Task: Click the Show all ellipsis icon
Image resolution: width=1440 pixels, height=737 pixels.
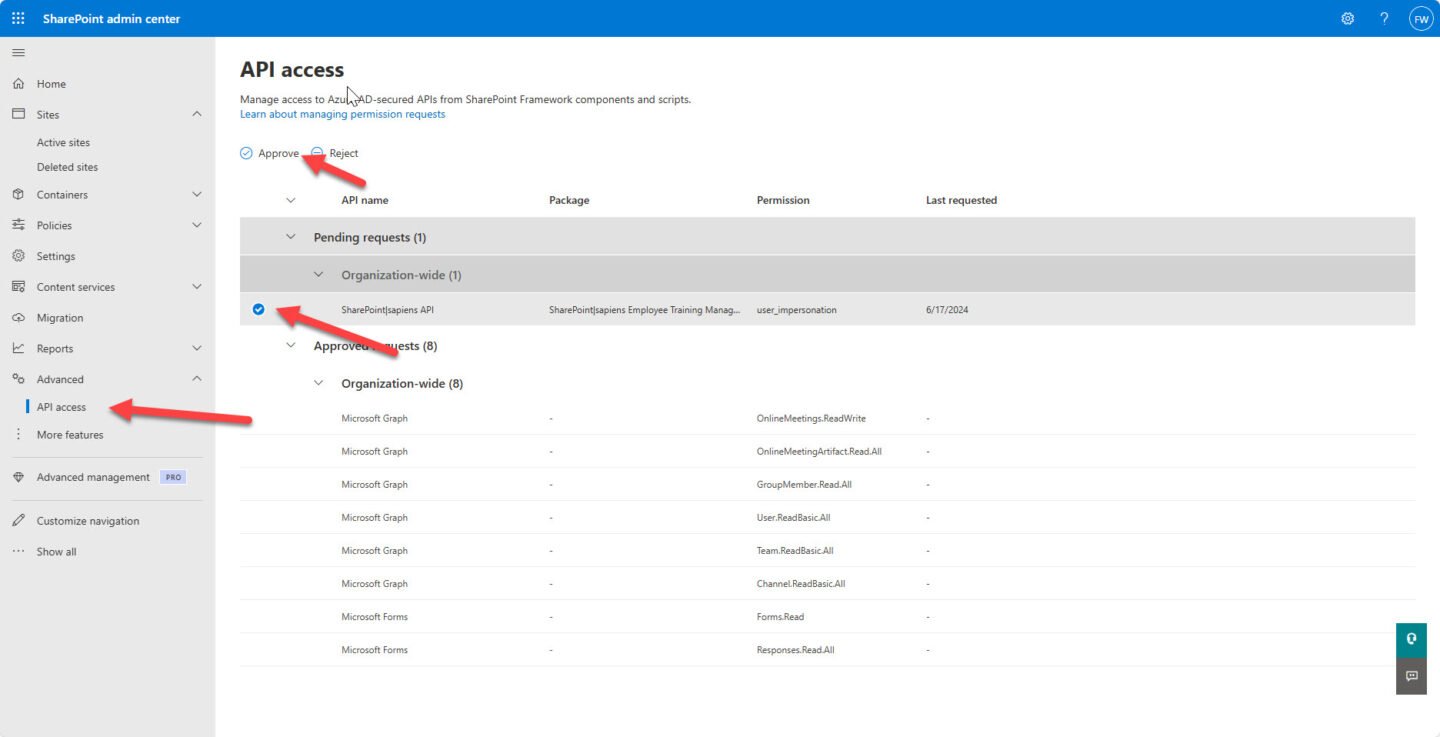Action: click(x=18, y=551)
